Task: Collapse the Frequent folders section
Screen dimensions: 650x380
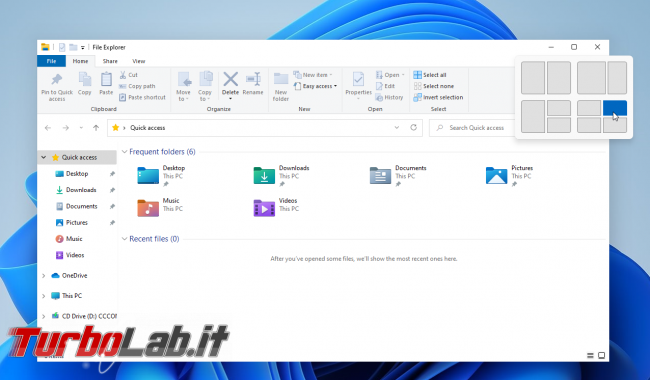Action: 124,152
